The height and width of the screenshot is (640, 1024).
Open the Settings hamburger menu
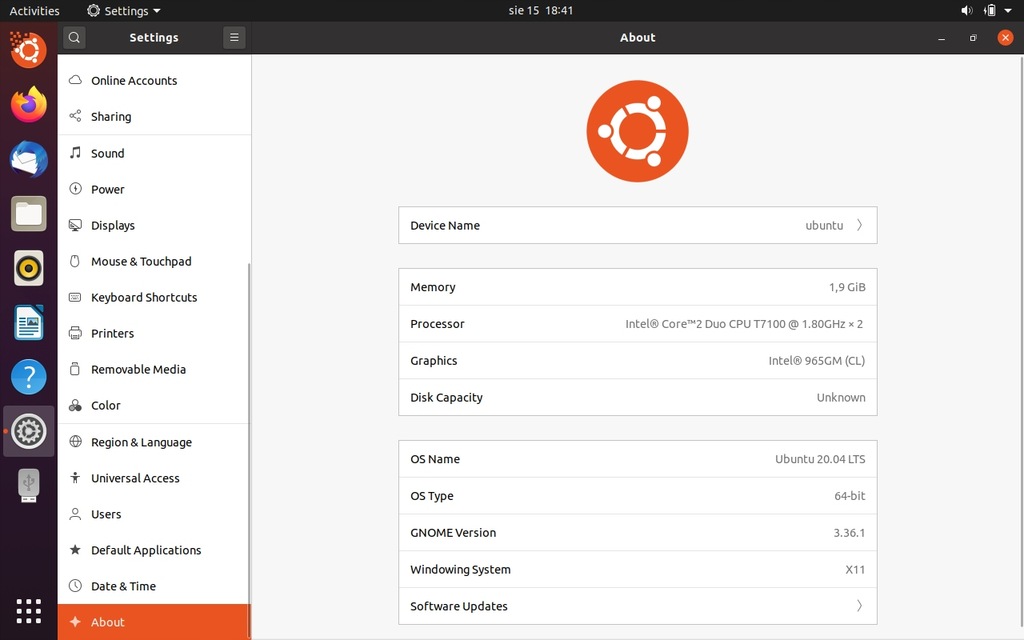pos(234,37)
